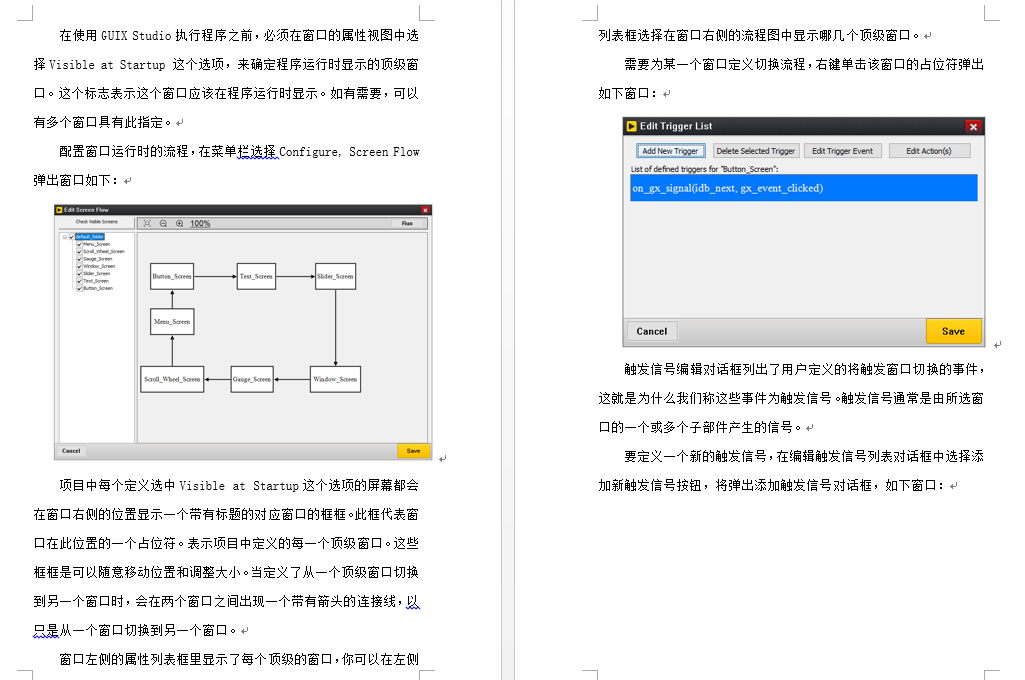Click Edit Action(s) button
The height and width of the screenshot is (680, 1025).
click(x=929, y=151)
